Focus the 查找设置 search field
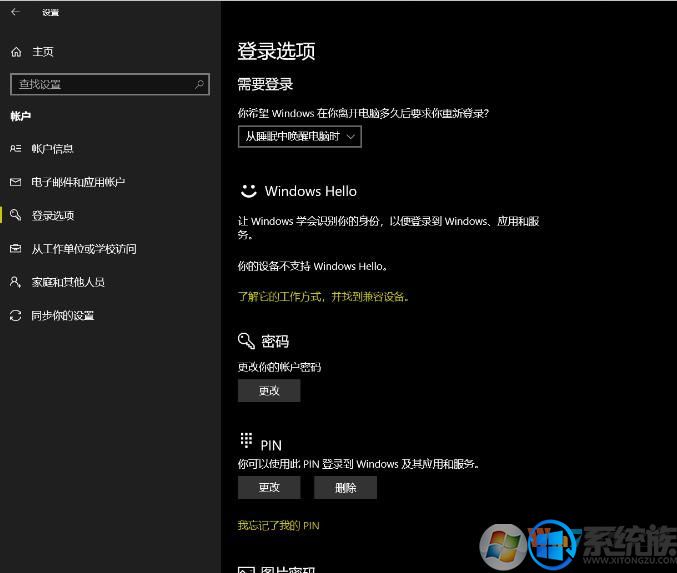 click(110, 84)
